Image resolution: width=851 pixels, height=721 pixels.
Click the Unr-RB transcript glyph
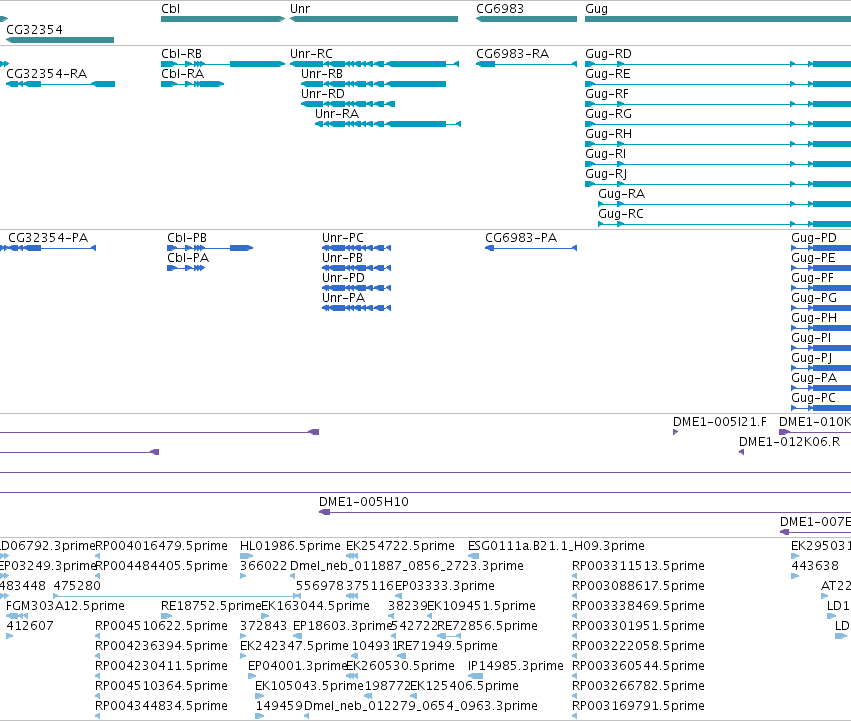(x=373, y=84)
